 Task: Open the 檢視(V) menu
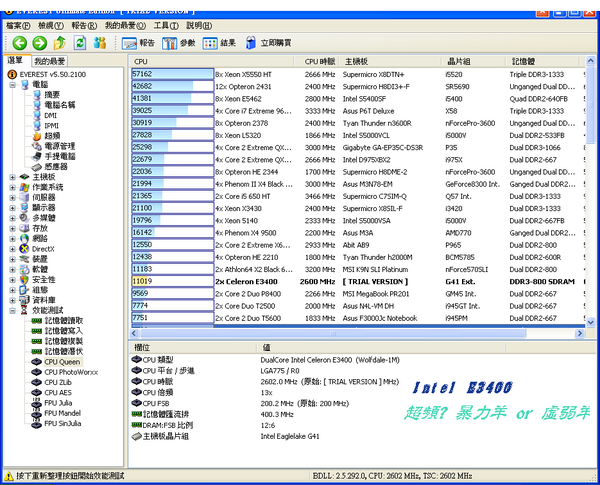pyautogui.click(x=51, y=26)
